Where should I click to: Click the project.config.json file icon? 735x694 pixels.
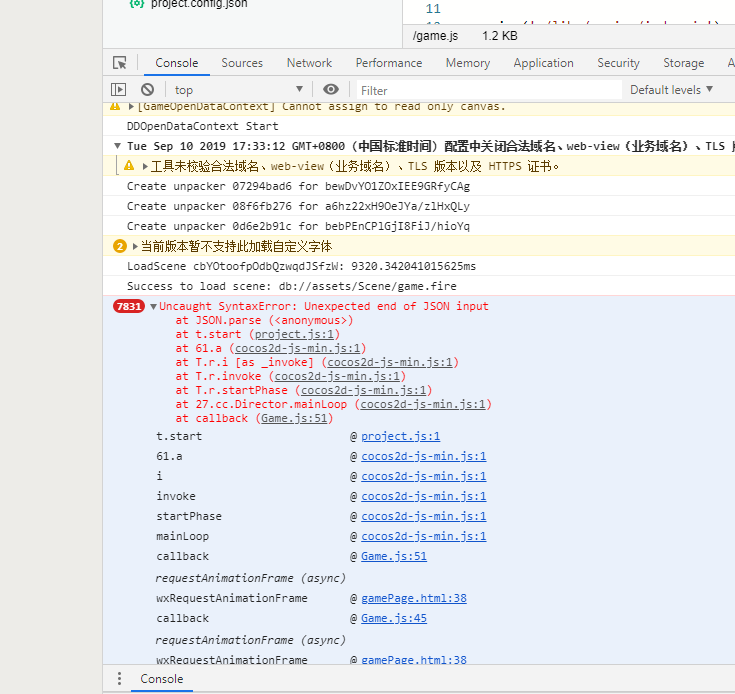pyautogui.click(x=136, y=4)
